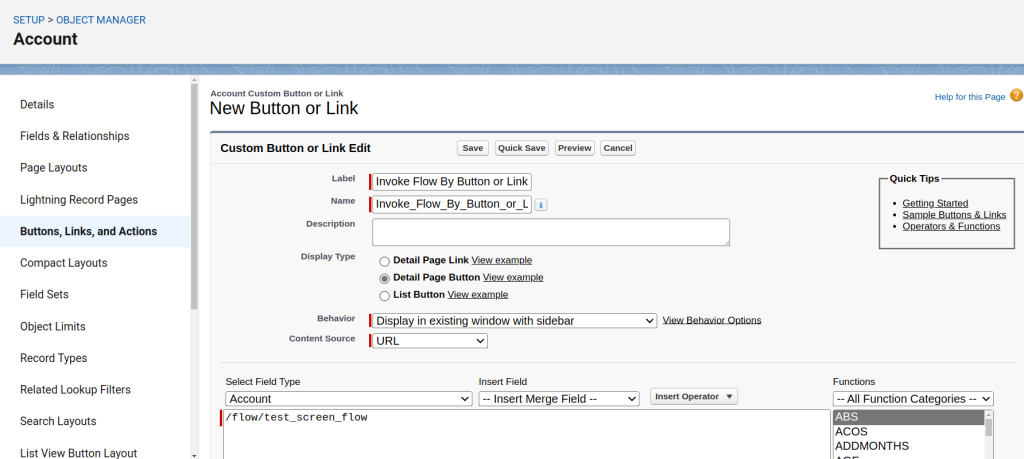Open the Content Source dropdown
1024x459 pixels.
[x=430, y=341]
